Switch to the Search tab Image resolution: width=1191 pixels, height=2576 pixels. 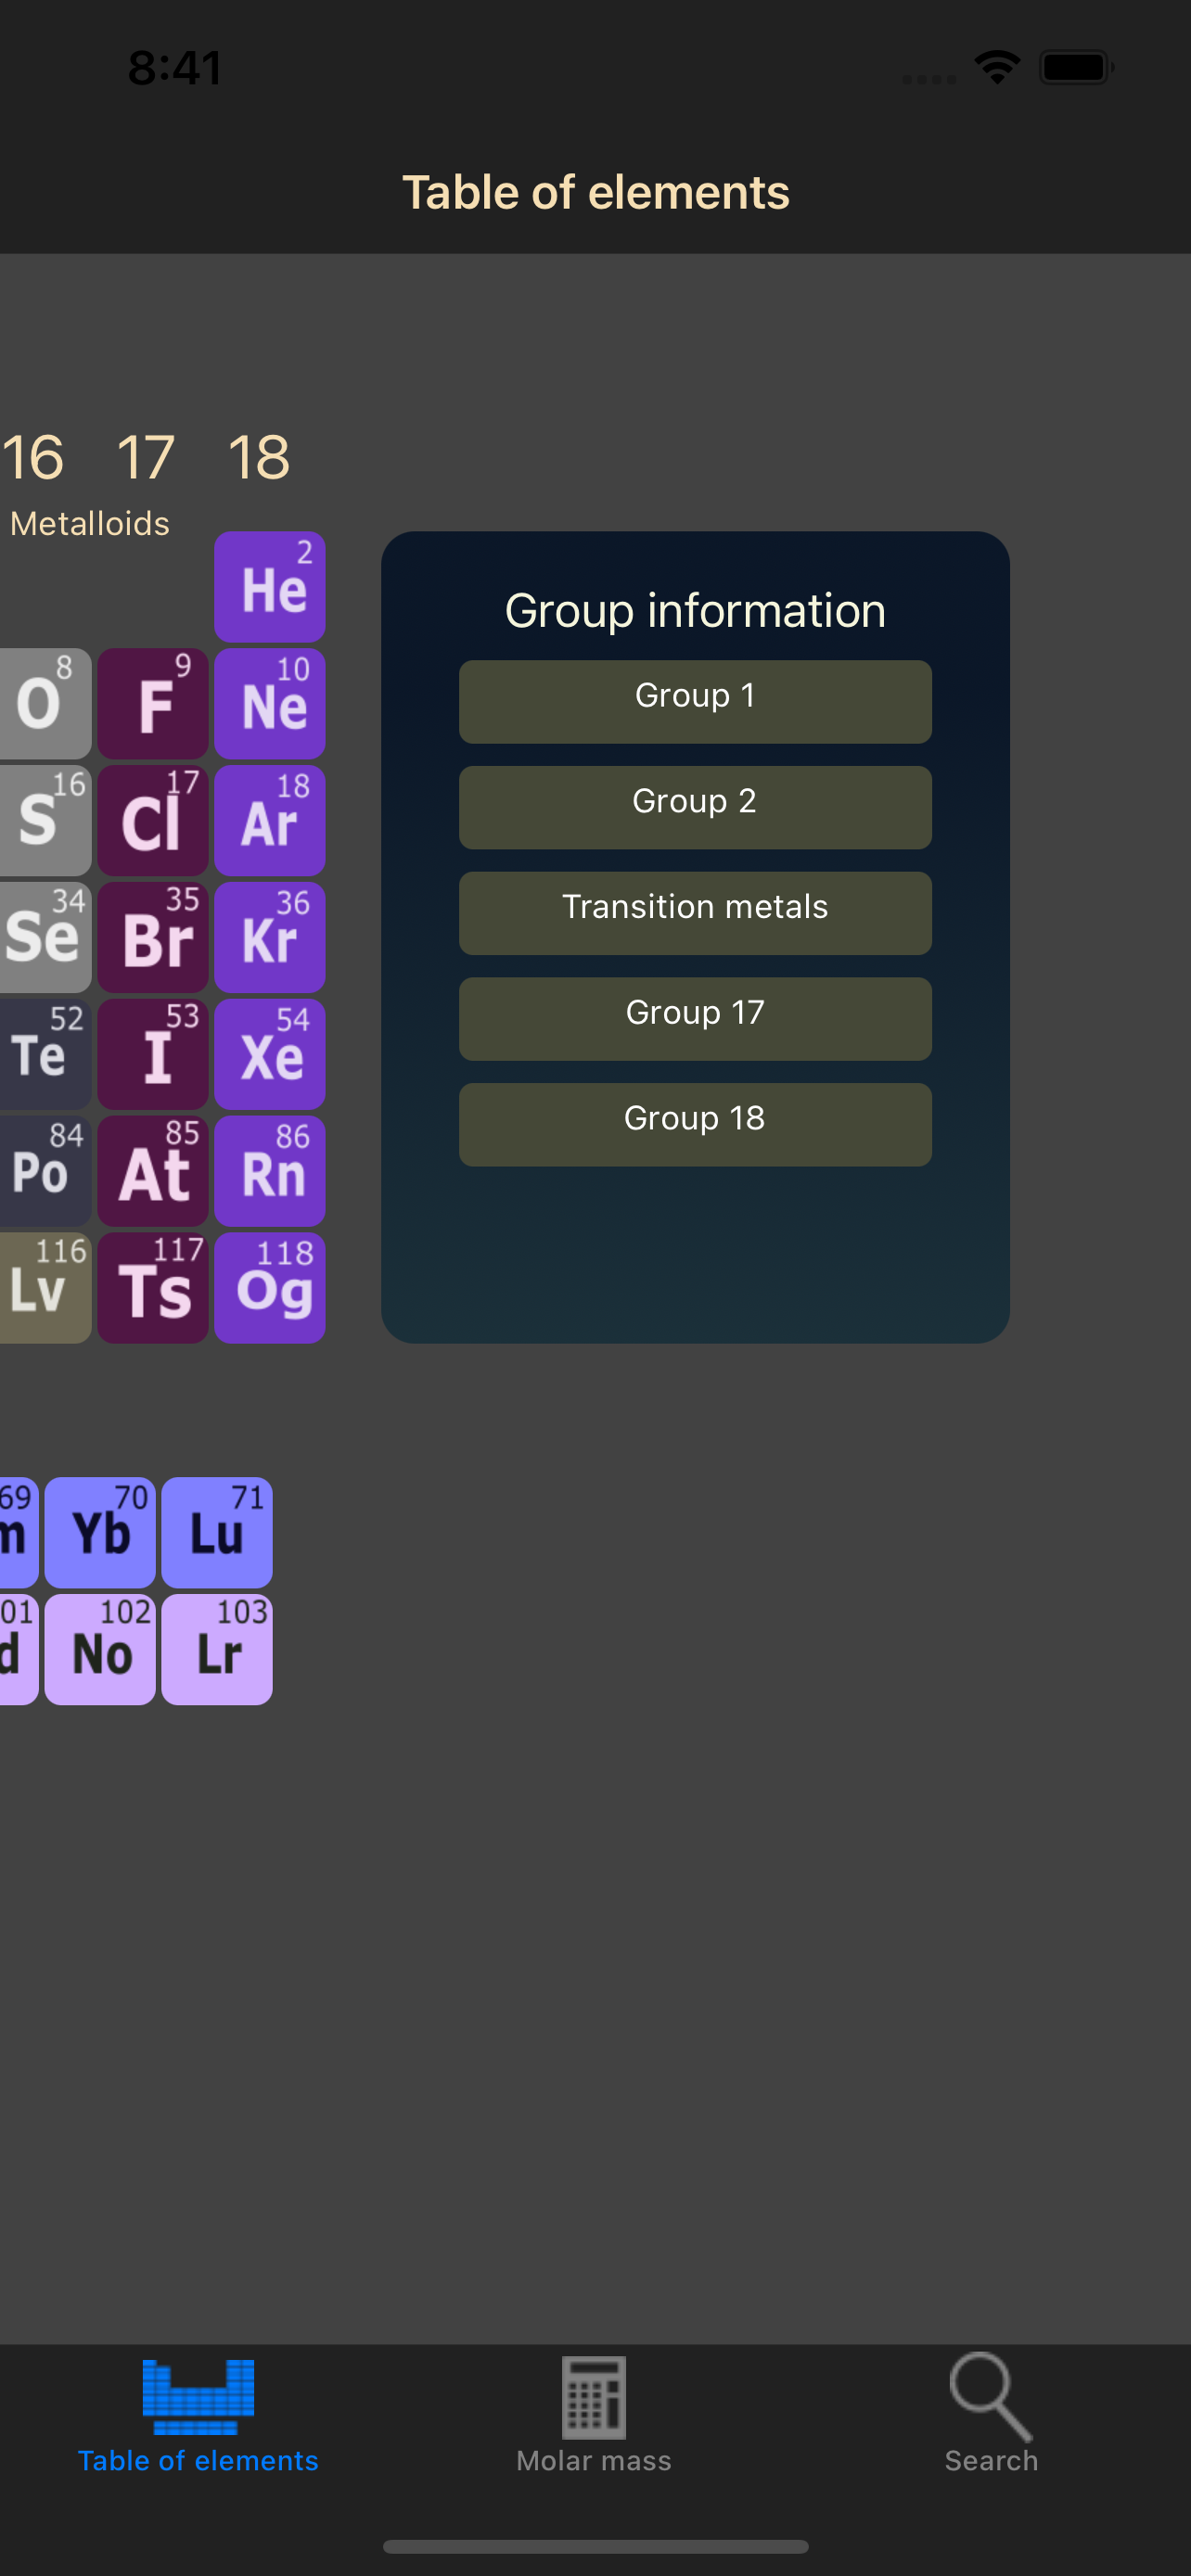[x=991, y=2413]
